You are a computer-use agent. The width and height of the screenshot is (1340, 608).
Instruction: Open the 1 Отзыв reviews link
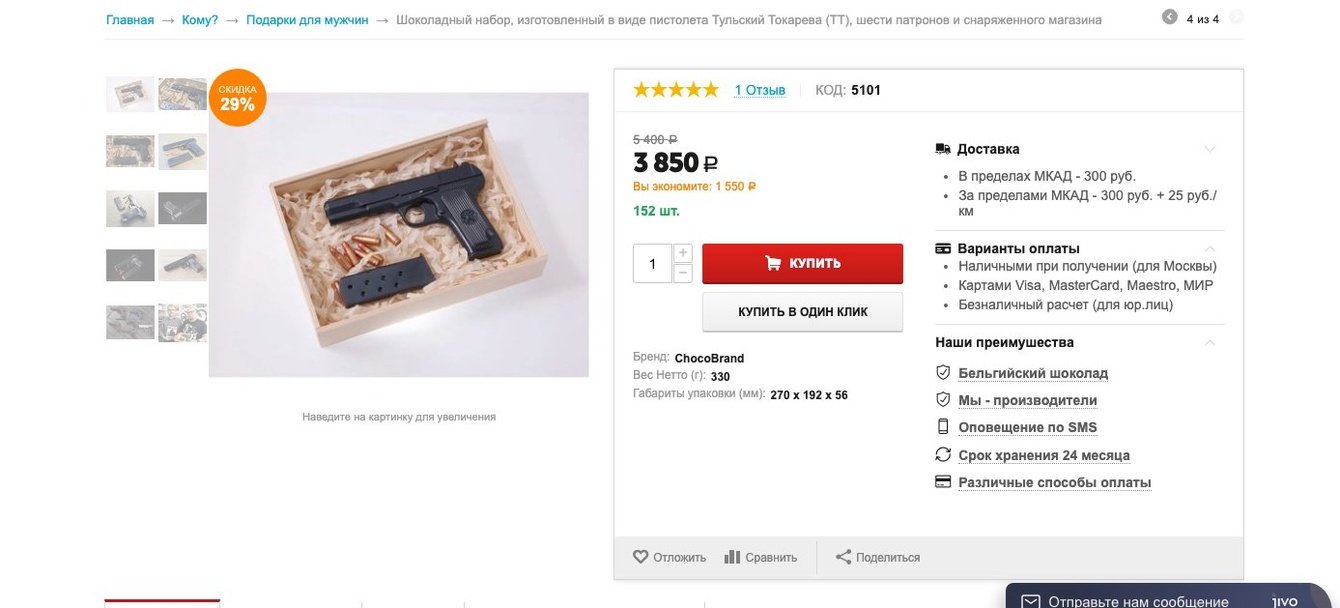[x=760, y=90]
